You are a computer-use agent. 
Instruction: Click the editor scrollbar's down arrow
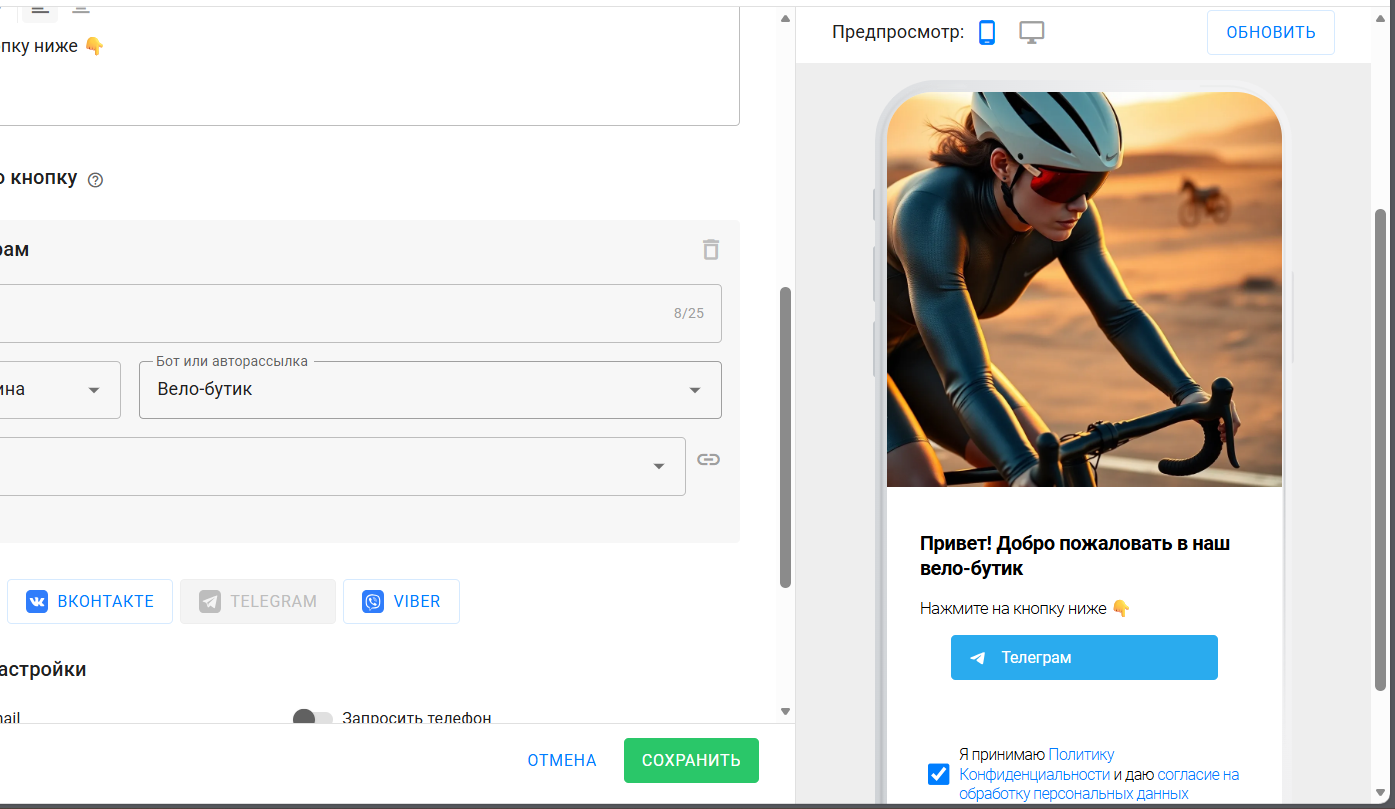pyautogui.click(x=785, y=711)
